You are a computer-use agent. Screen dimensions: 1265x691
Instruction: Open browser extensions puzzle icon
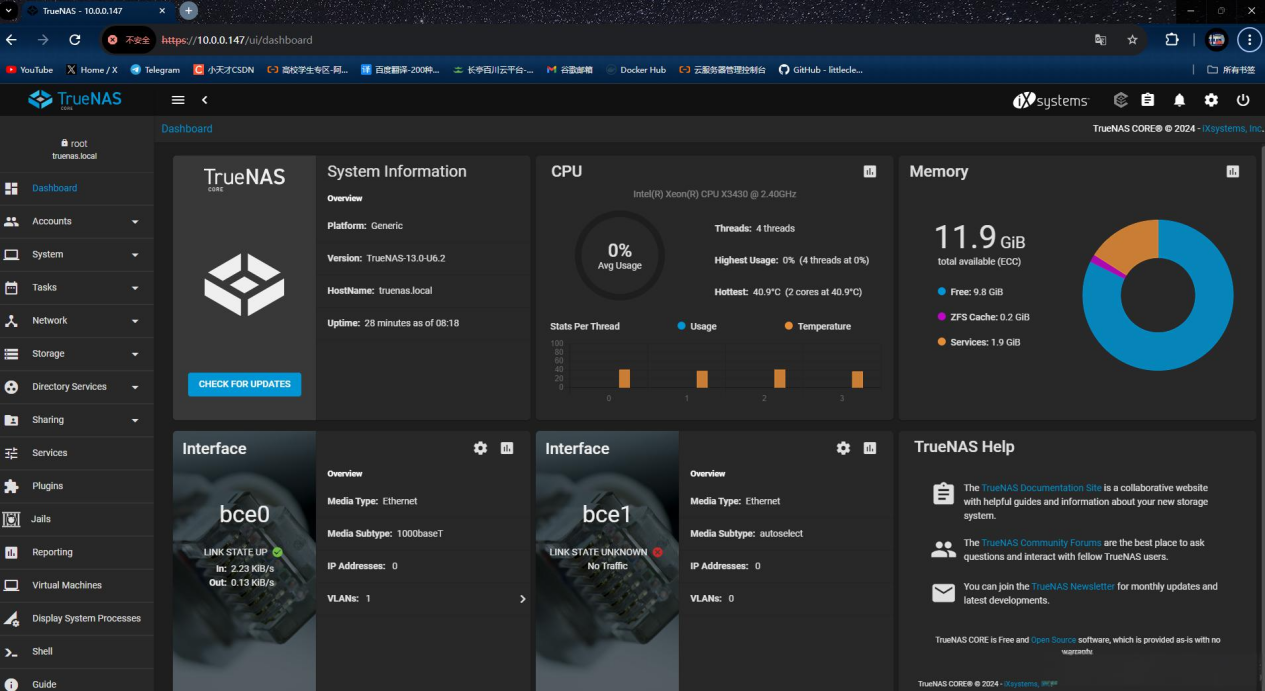point(1172,40)
